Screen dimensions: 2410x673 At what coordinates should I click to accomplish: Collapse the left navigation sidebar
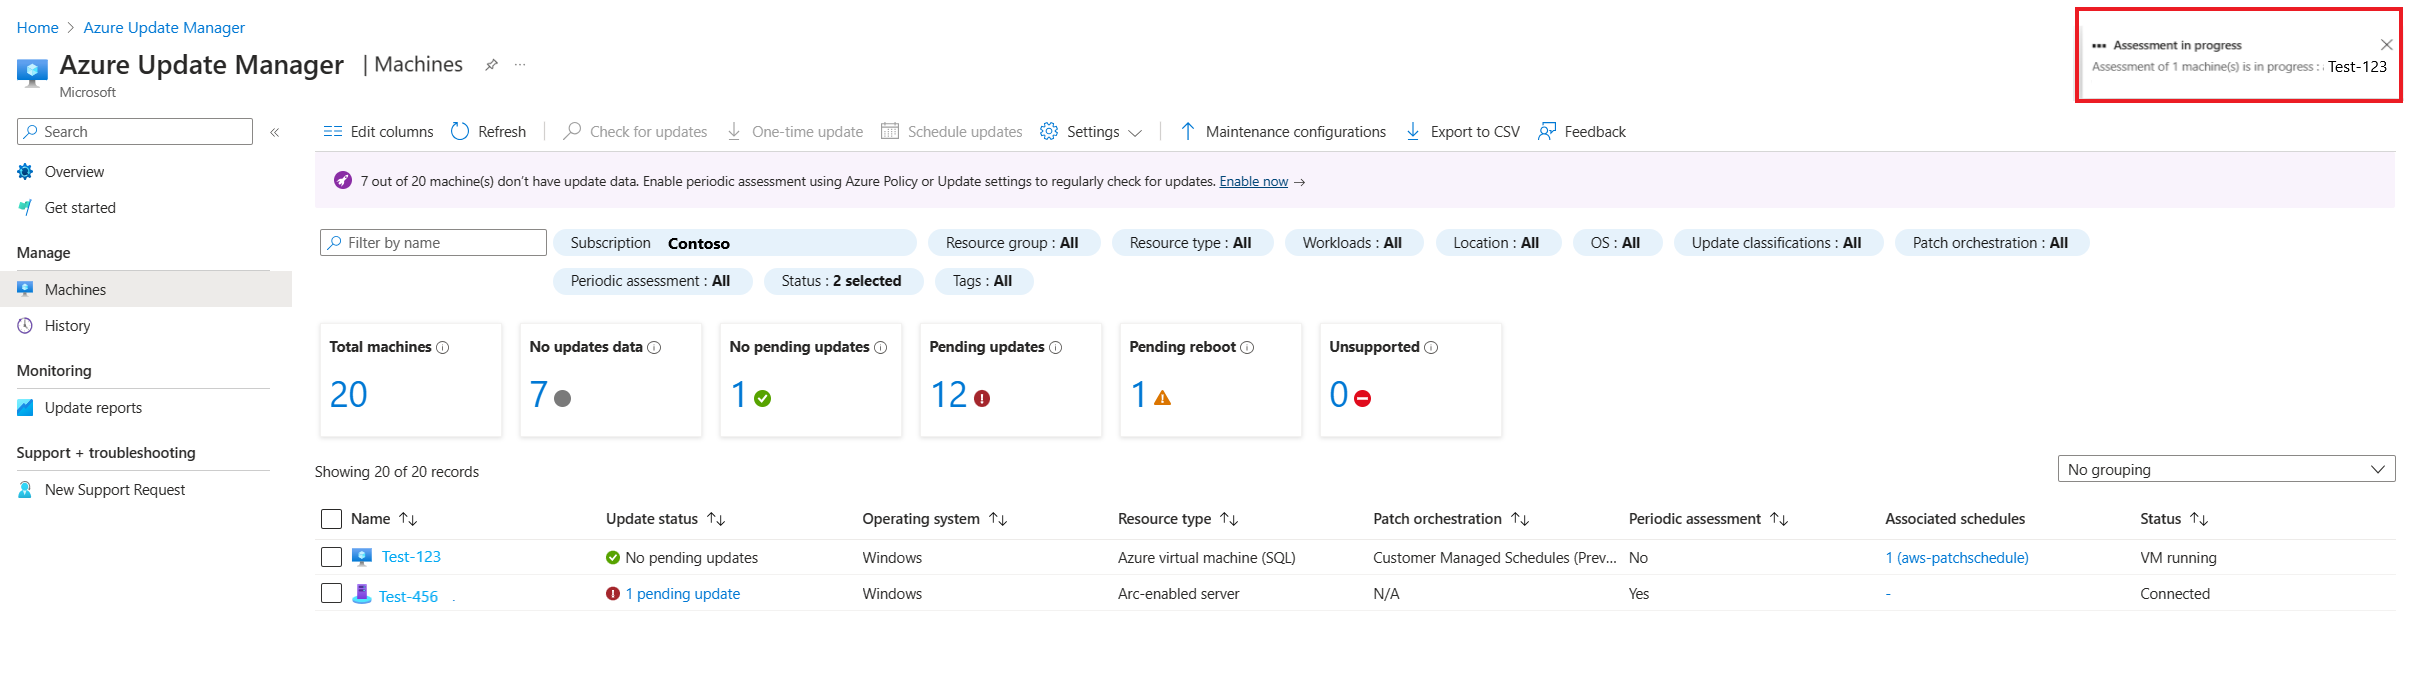274,132
